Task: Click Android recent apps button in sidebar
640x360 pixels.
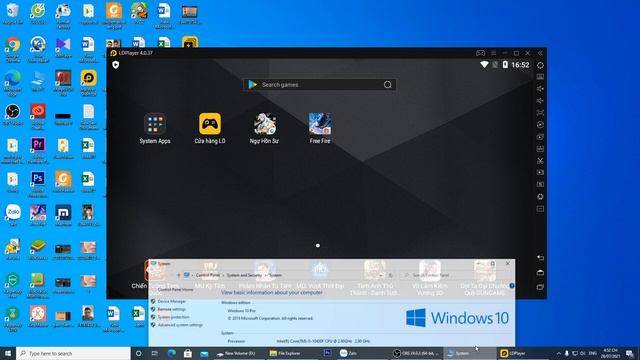Action: pyautogui.click(x=540, y=287)
